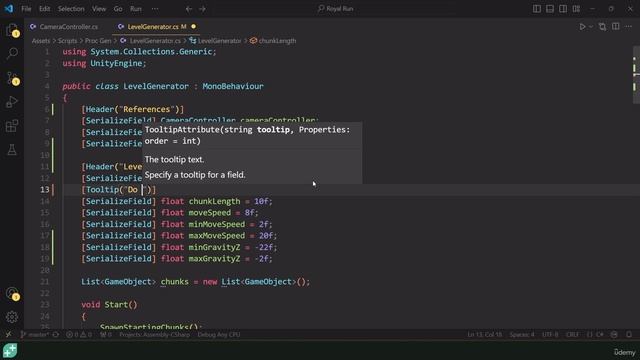Click on maxGravityZ on line 19
The width and height of the screenshot is (640, 360).
point(214,259)
